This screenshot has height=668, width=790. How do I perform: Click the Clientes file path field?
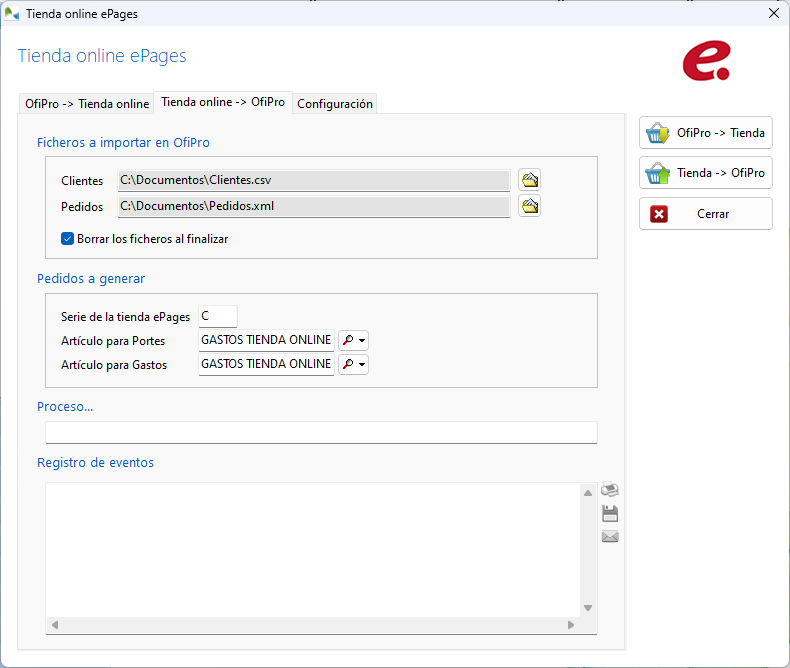pos(314,181)
